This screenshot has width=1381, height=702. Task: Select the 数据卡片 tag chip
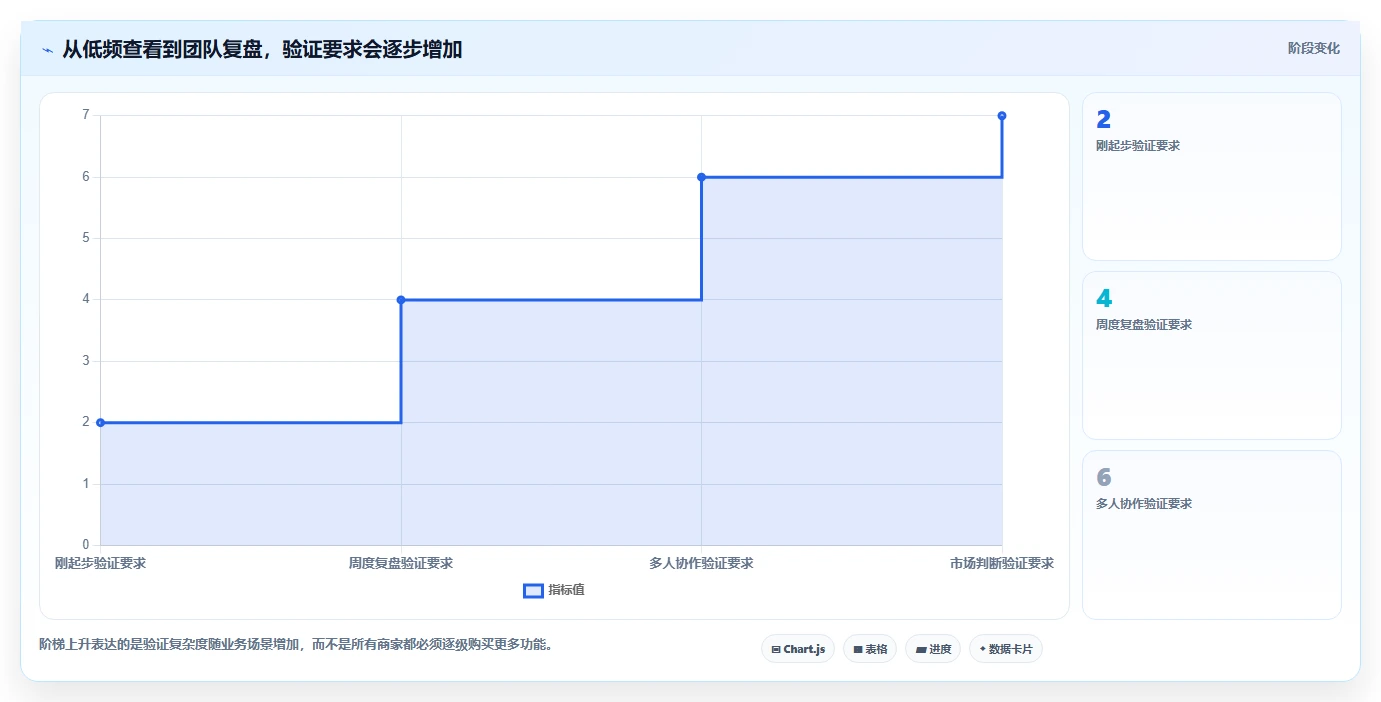point(1006,649)
